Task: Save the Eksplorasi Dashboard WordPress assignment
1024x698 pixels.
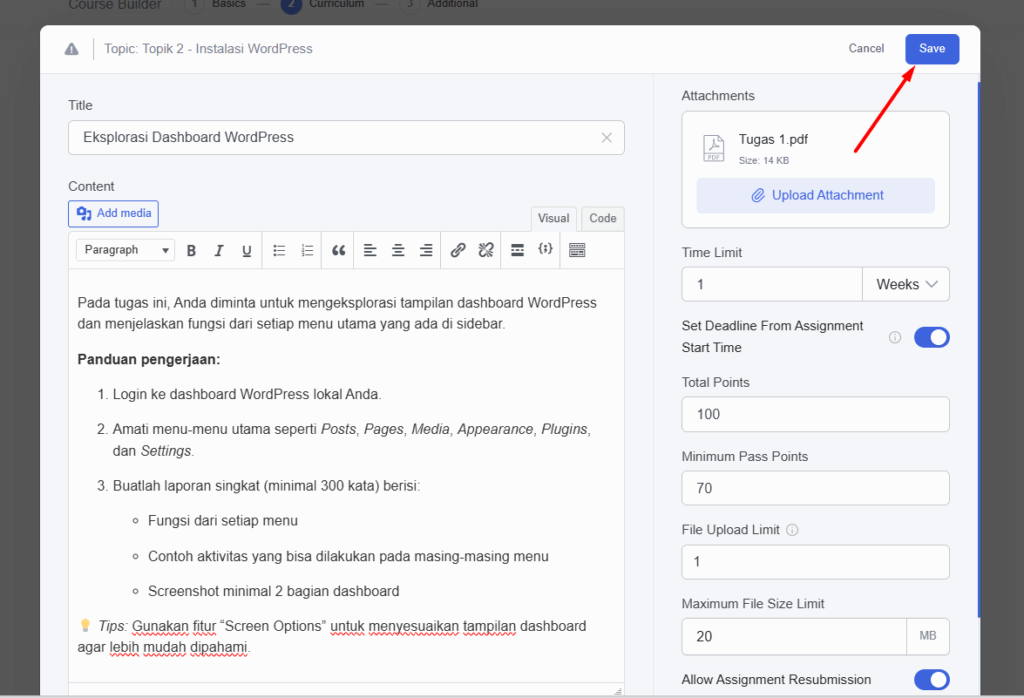Action: point(931,48)
